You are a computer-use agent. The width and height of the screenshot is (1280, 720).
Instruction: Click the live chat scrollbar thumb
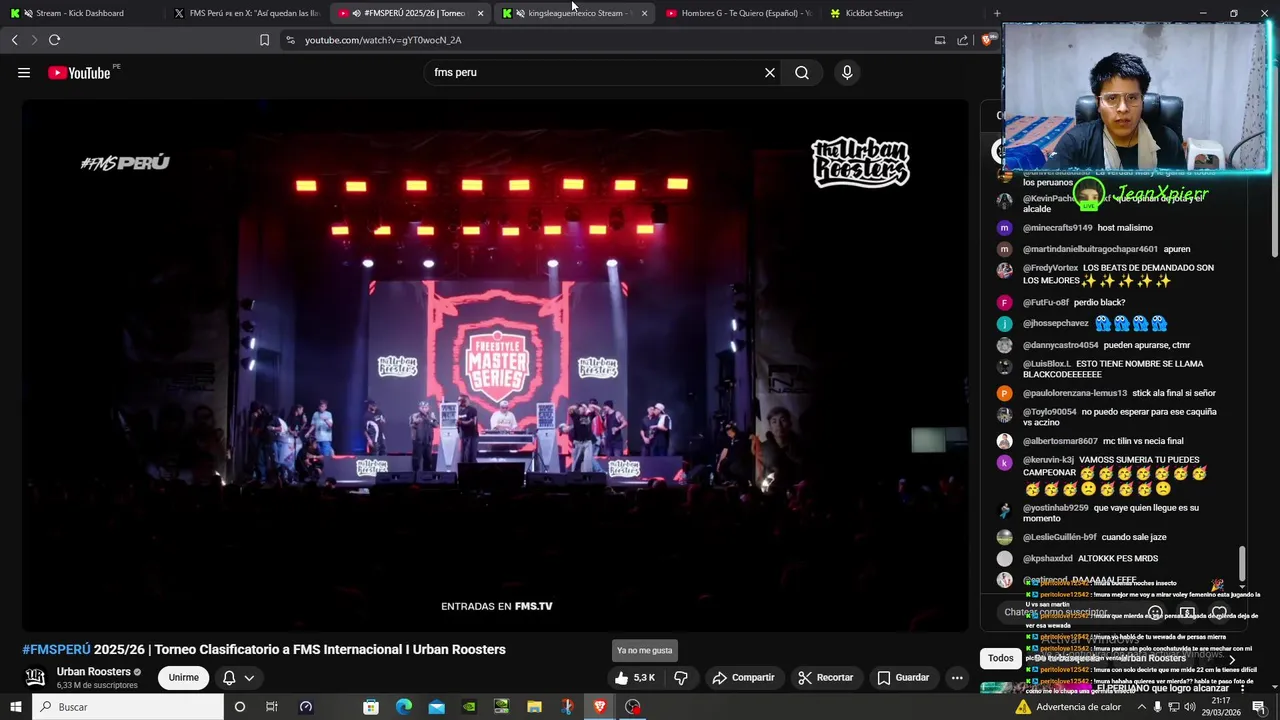pyautogui.click(x=1243, y=563)
